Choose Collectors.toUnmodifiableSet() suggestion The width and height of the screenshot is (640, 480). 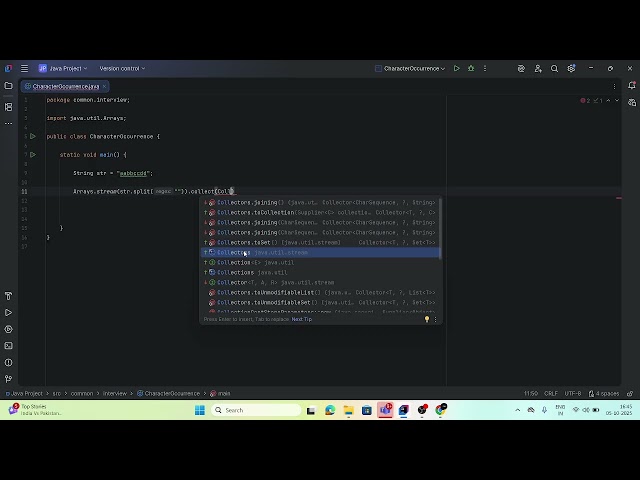pyautogui.click(x=320, y=302)
